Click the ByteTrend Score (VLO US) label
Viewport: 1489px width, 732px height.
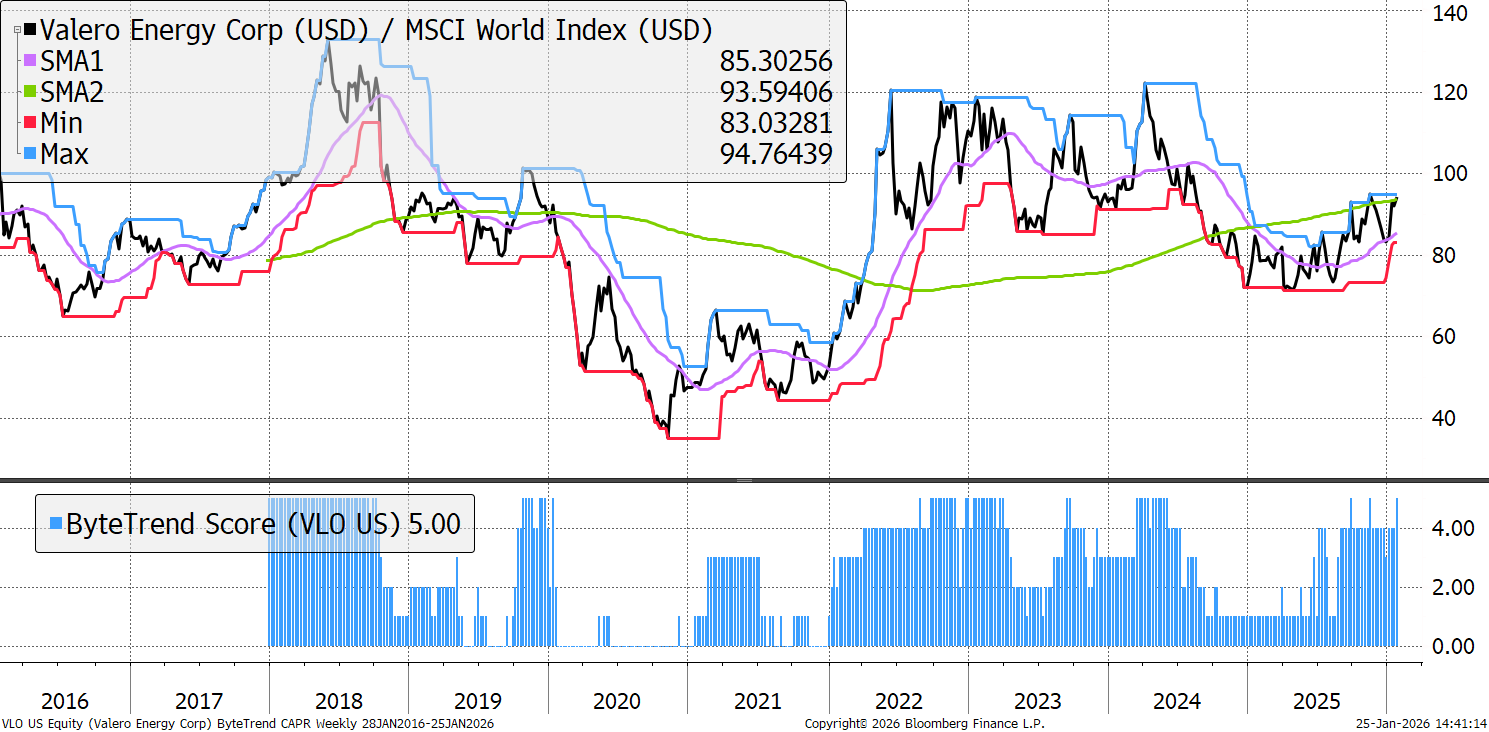[x=234, y=523]
